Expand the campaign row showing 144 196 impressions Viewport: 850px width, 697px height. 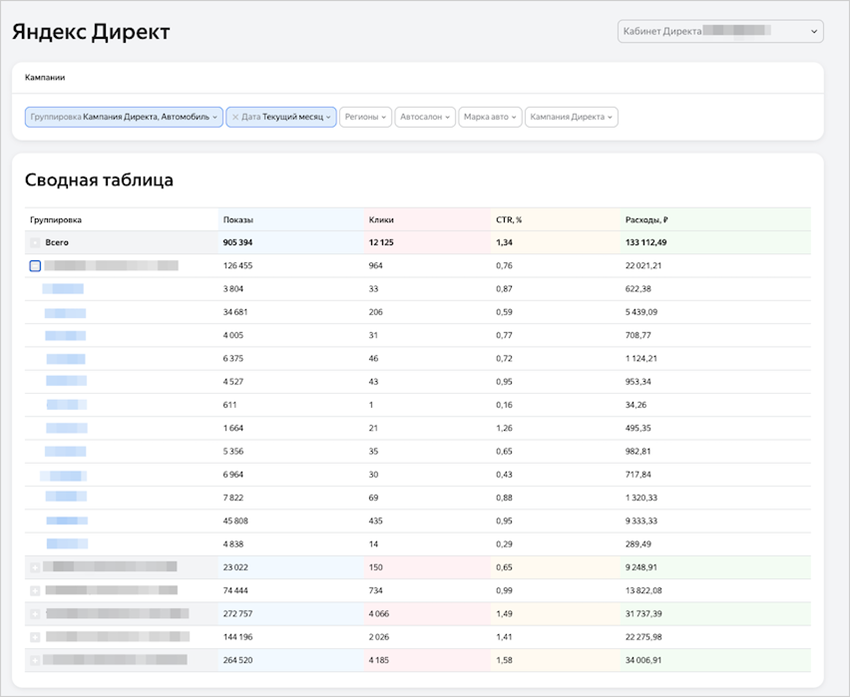point(35,637)
